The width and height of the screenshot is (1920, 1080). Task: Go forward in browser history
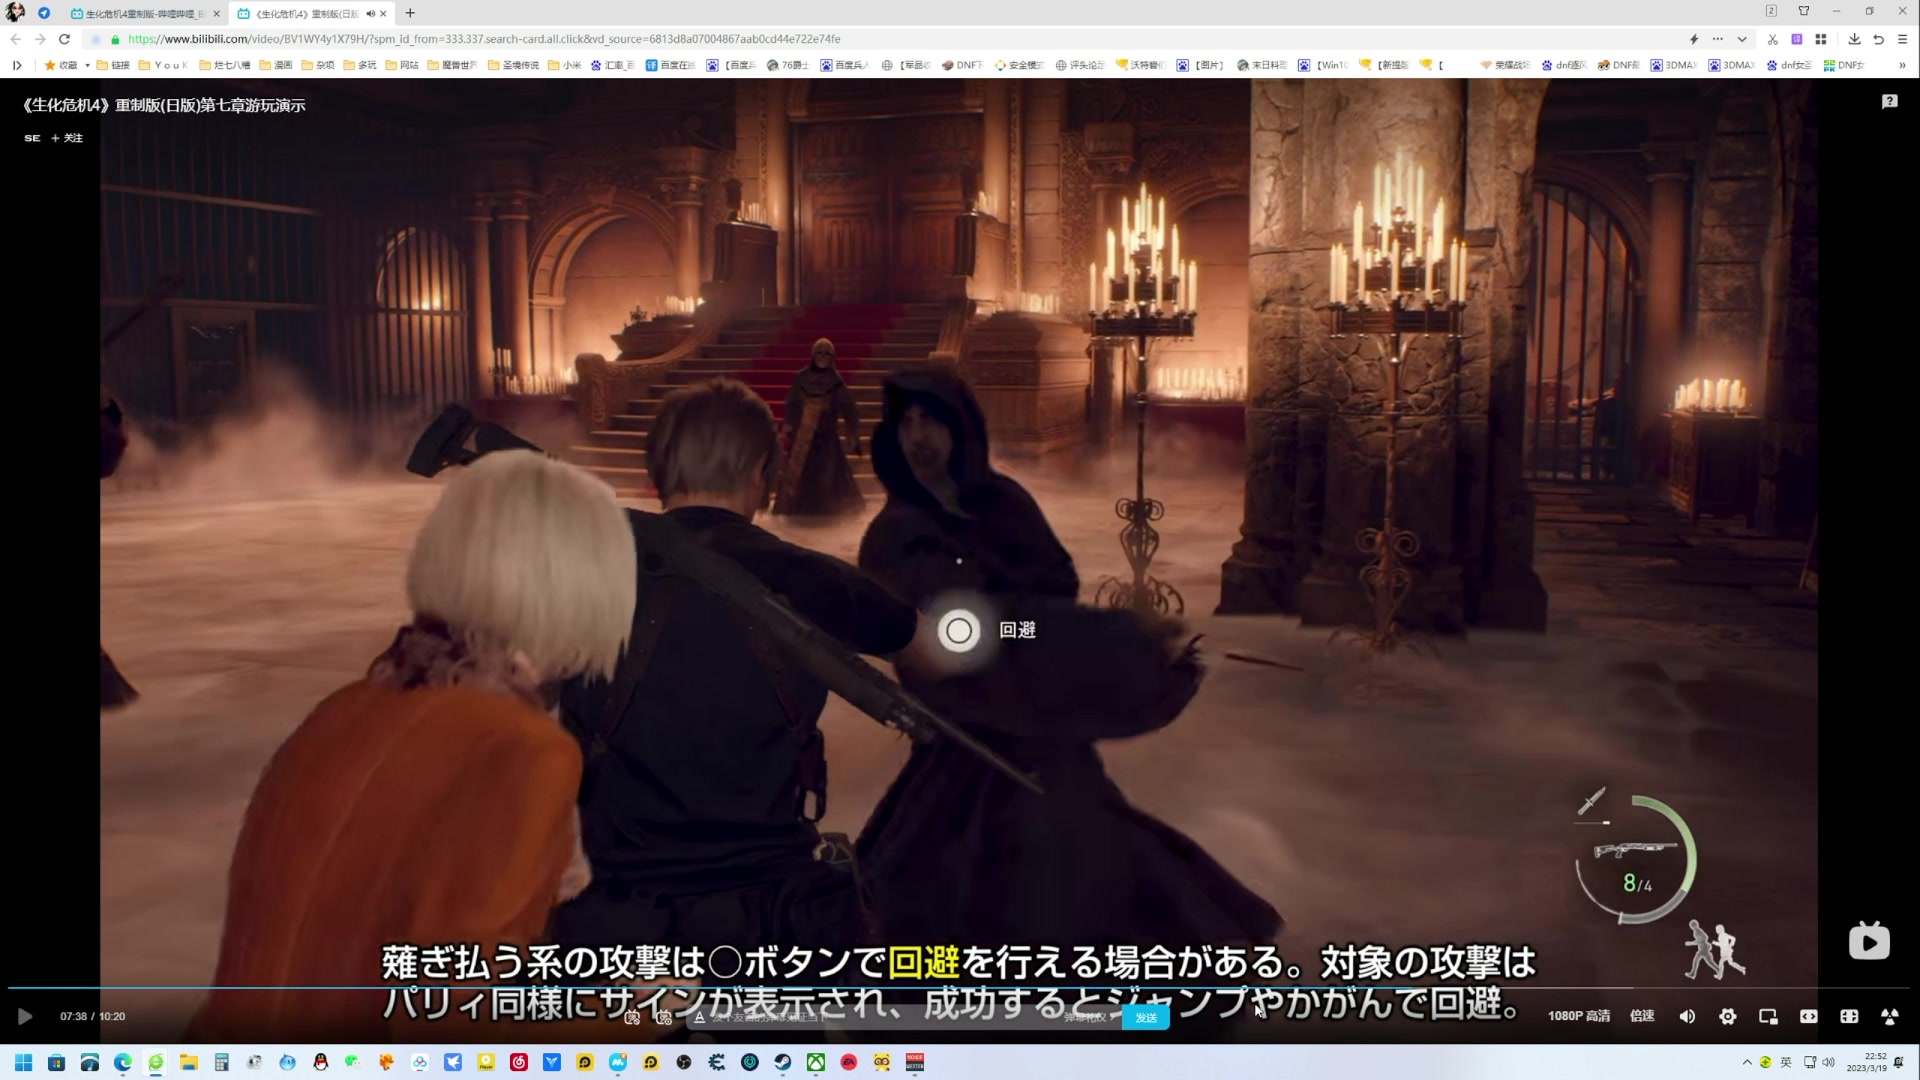pyautogui.click(x=40, y=39)
